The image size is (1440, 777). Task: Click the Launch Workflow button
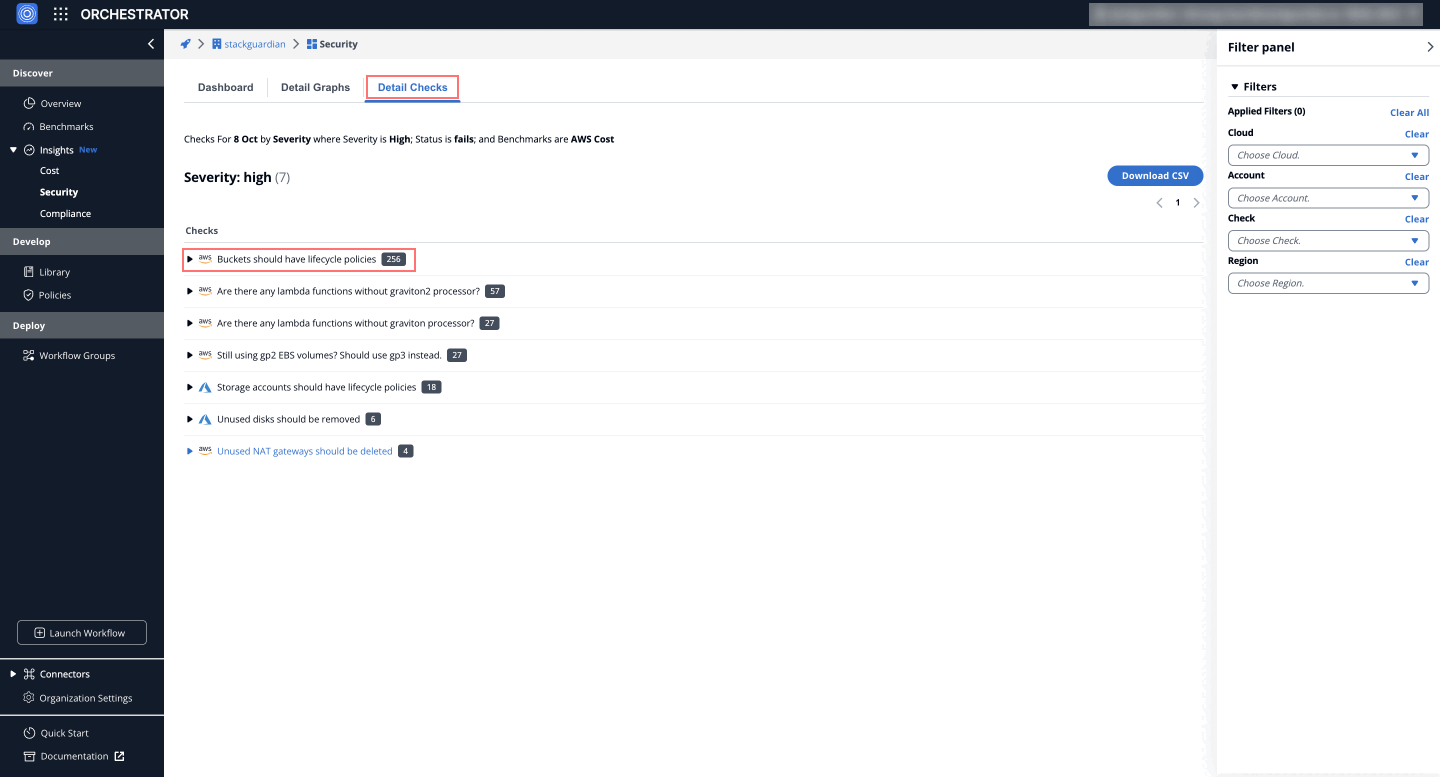82,633
